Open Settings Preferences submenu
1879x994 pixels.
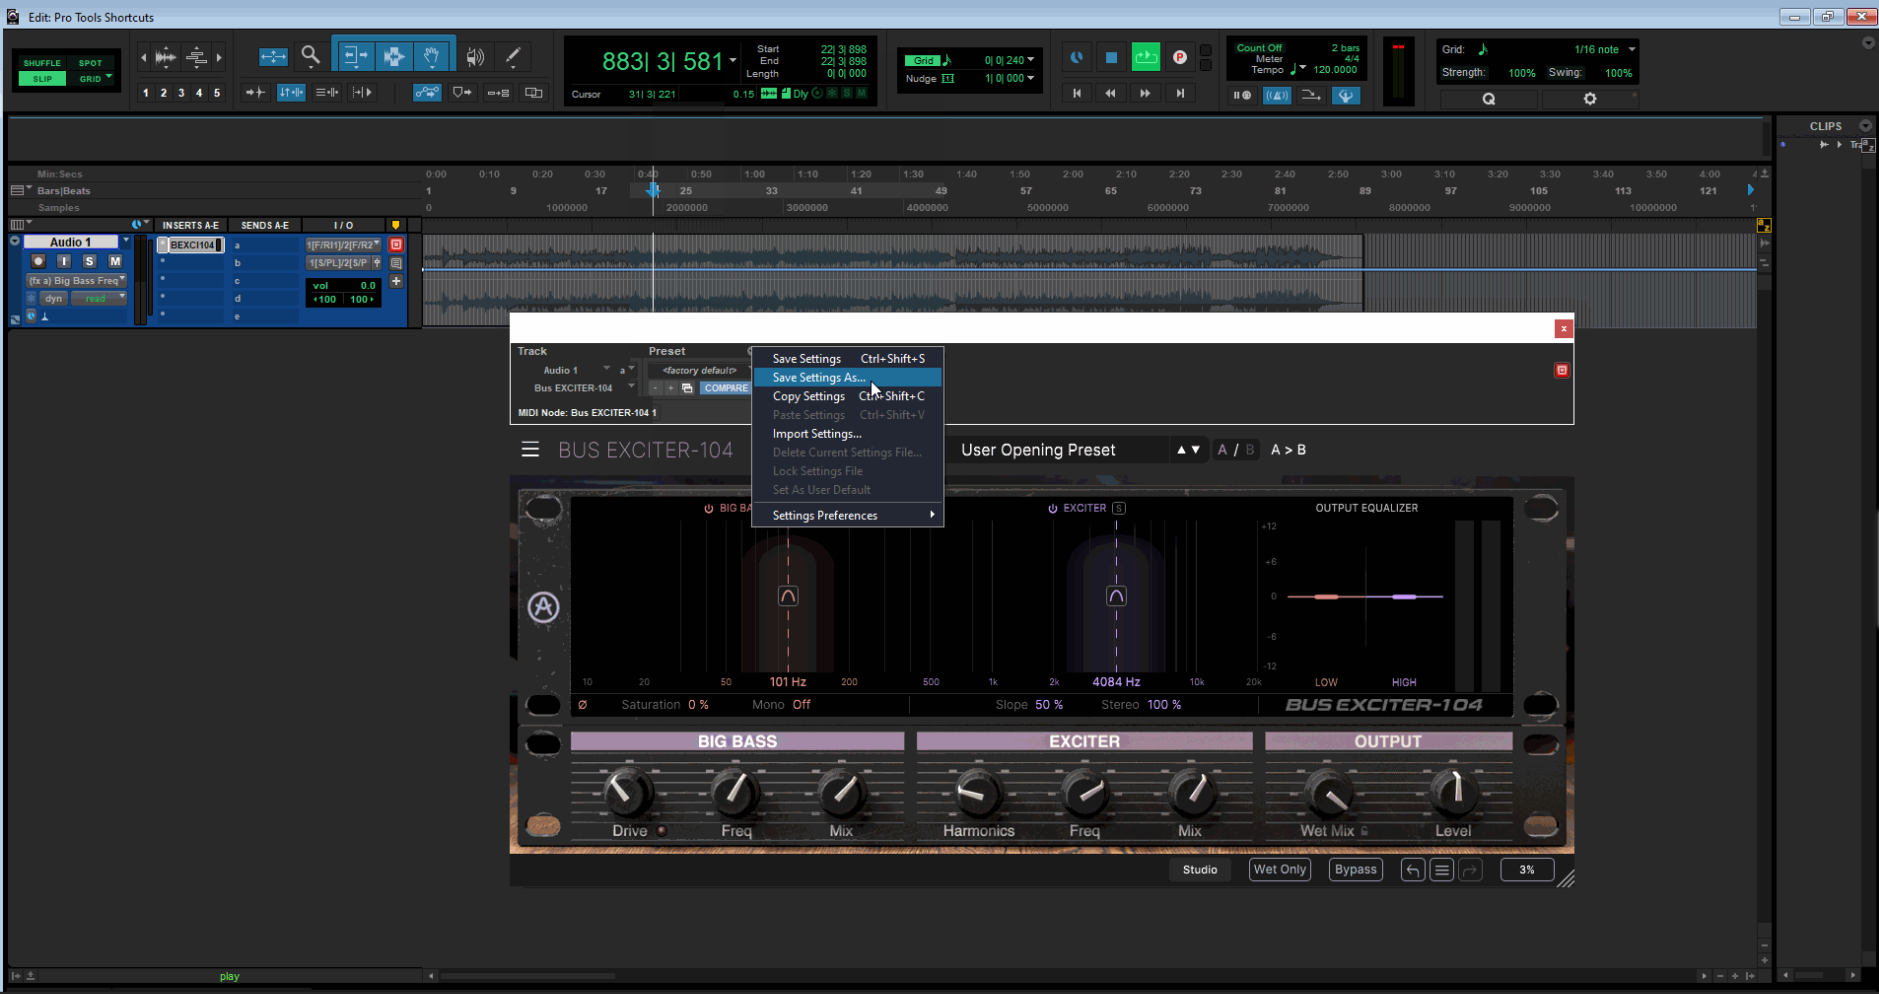click(x=847, y=516)
